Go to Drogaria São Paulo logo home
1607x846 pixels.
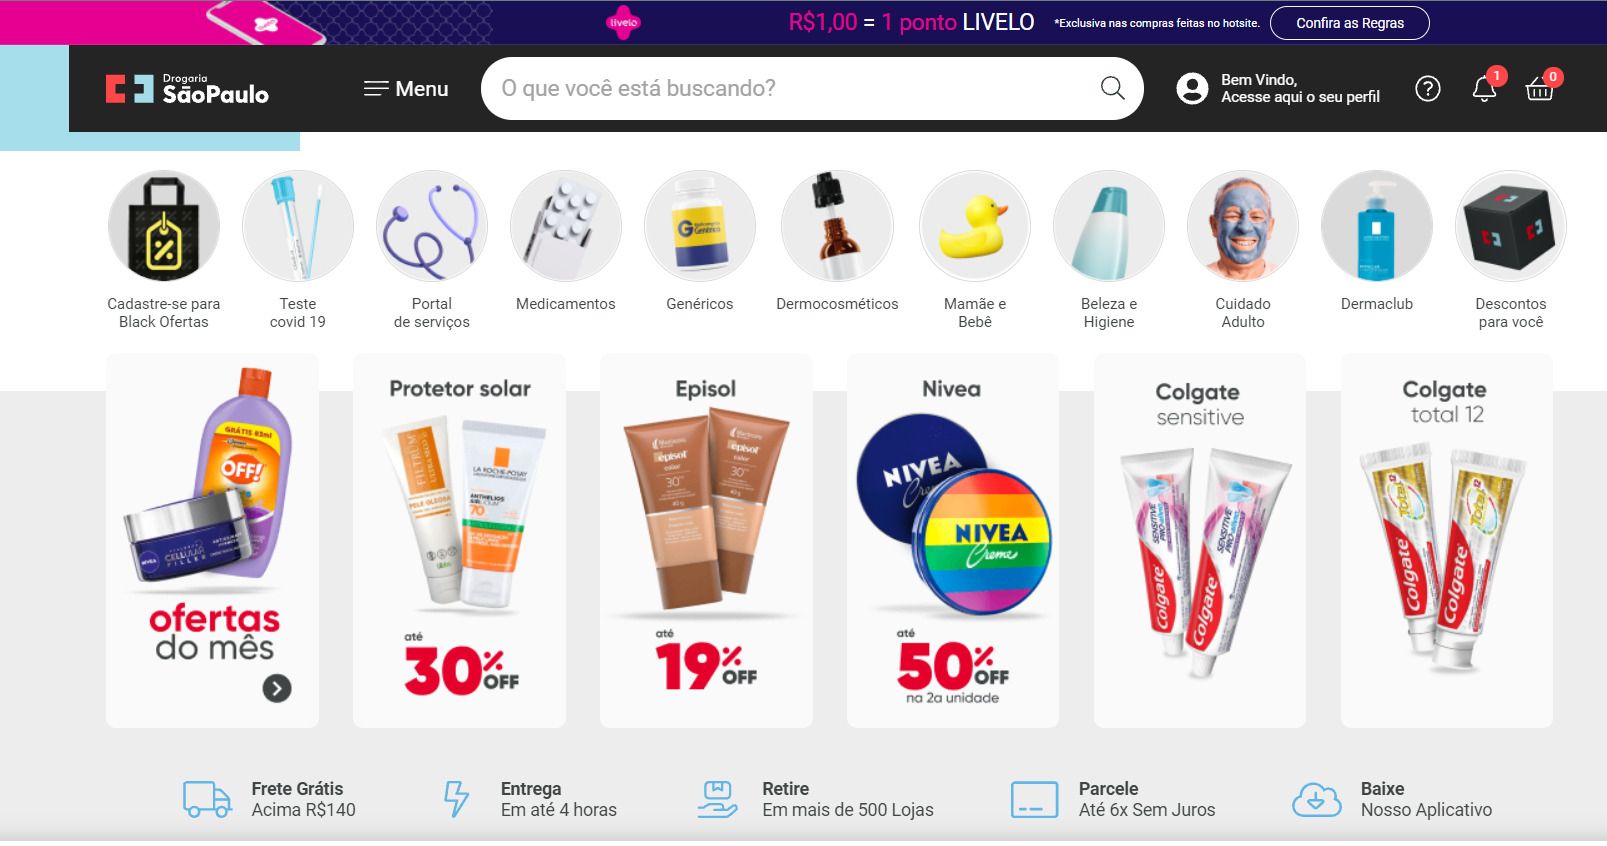tap(187, 89)
